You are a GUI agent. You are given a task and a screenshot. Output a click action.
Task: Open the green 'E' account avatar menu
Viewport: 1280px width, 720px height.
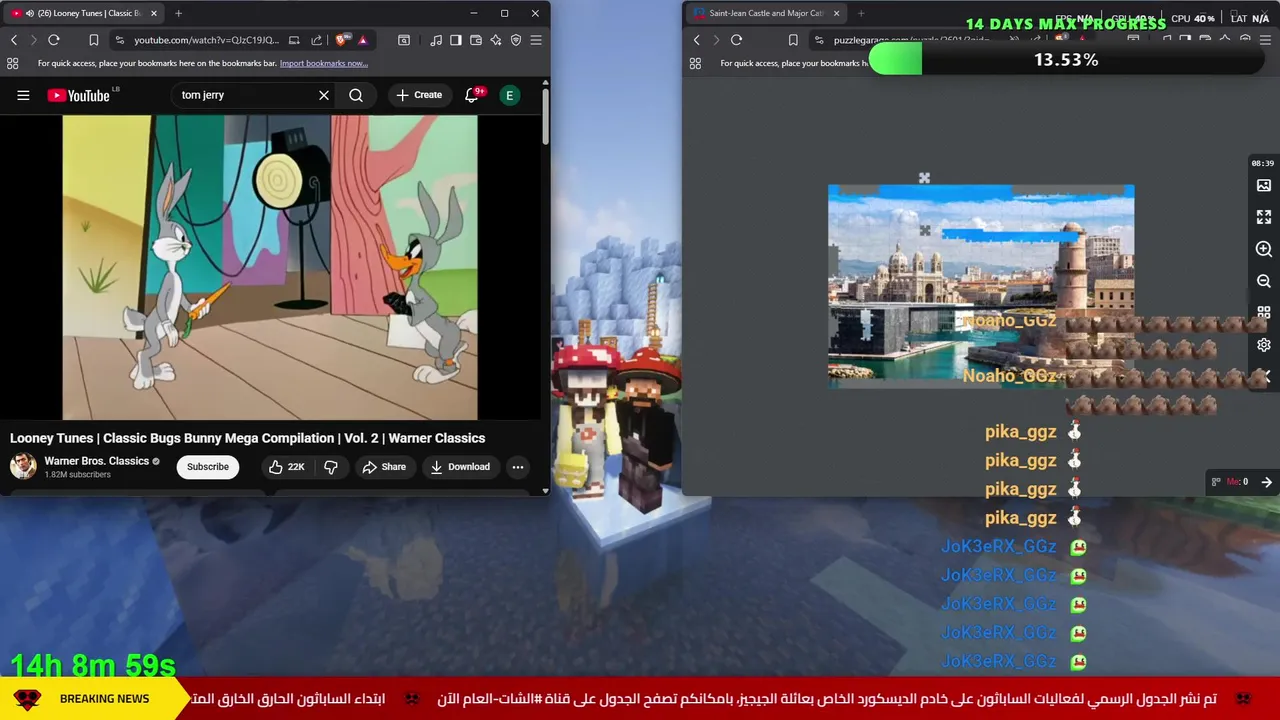510,95
